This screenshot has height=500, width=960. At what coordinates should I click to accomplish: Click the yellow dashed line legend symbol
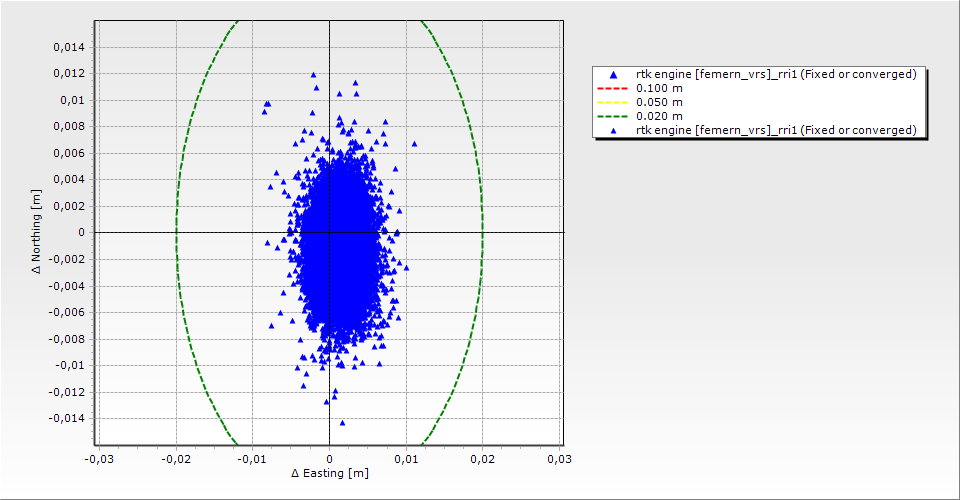click(613, 102)
